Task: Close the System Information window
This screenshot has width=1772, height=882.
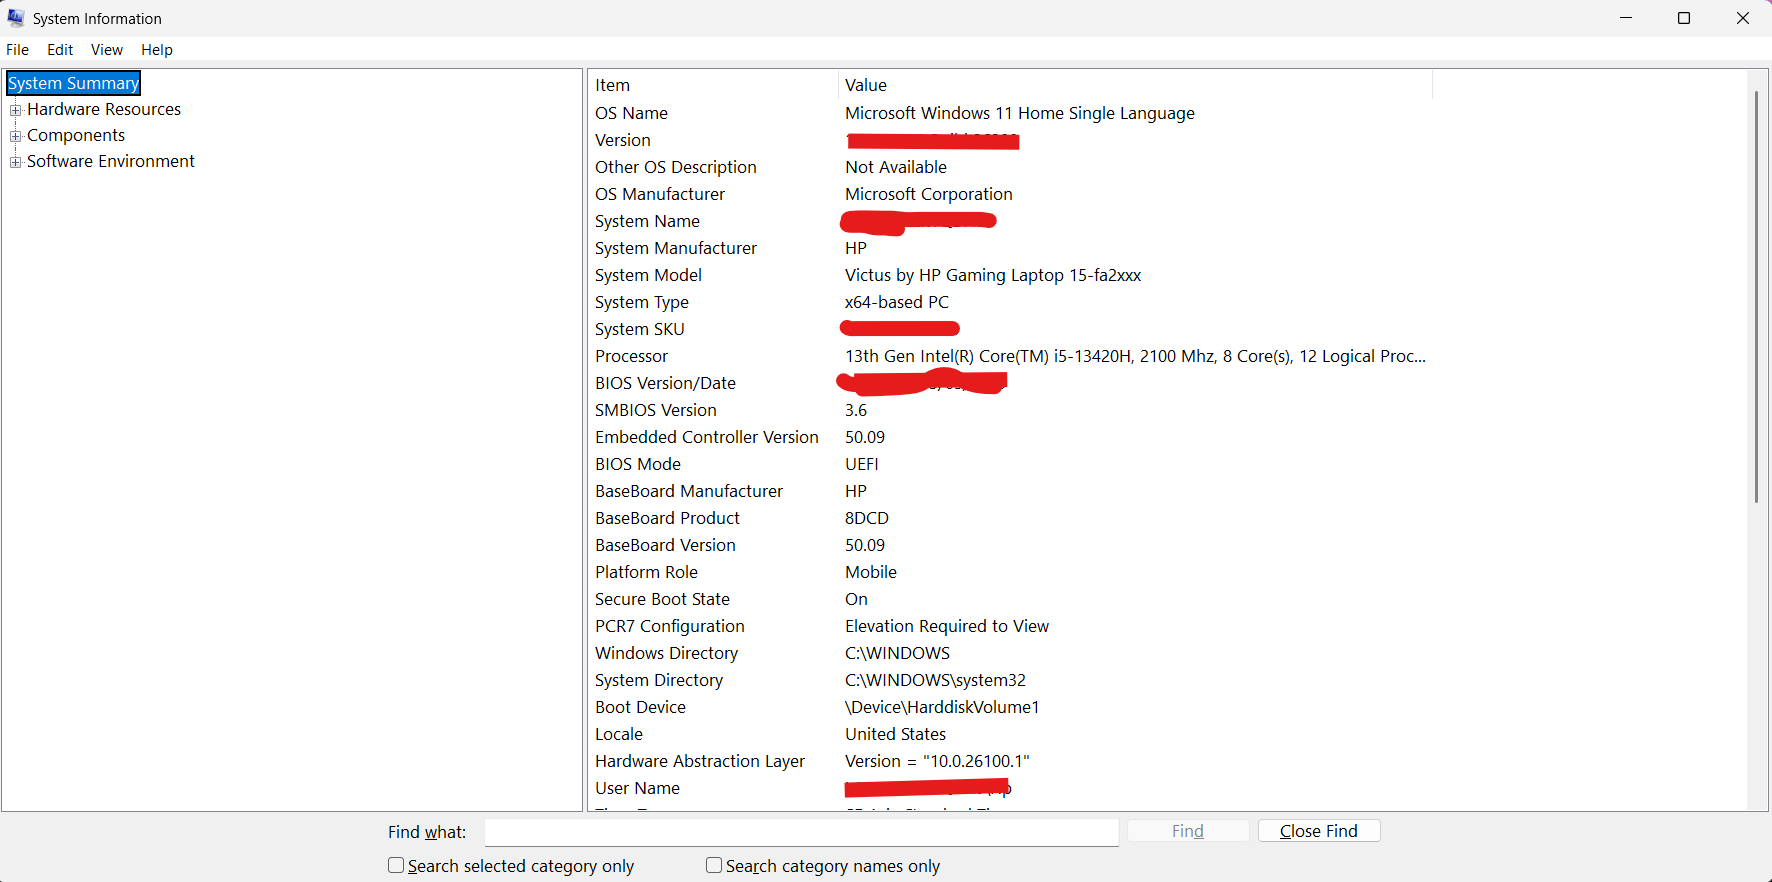Action: (1743, 18)
